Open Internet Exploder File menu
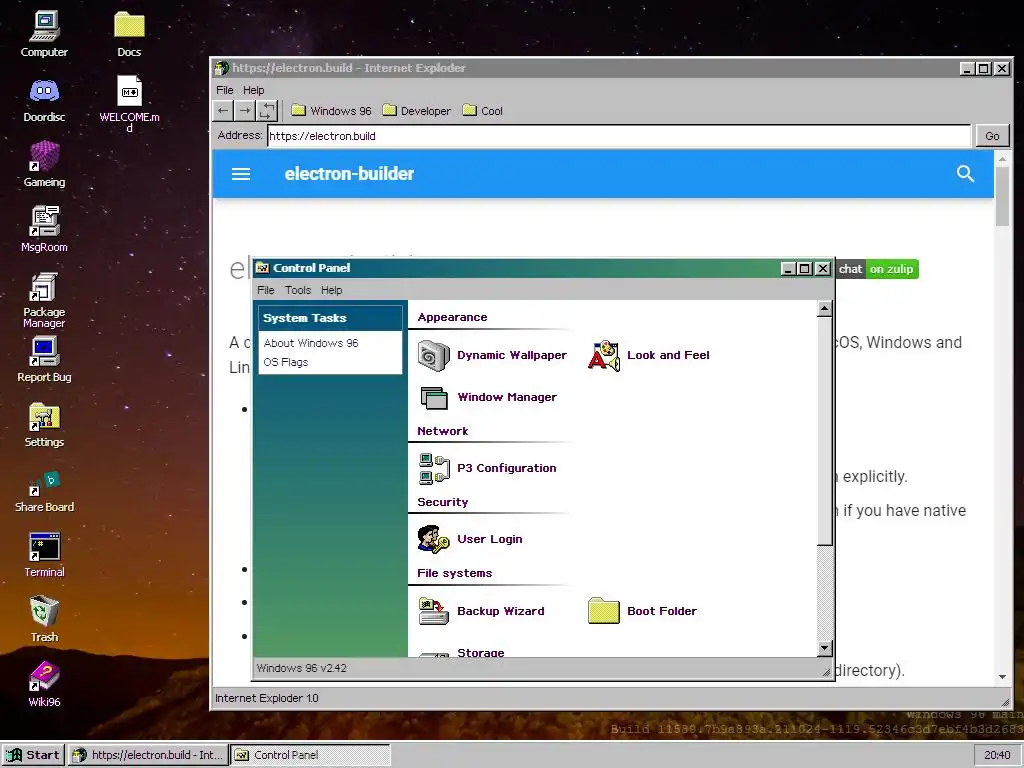1024x768 pixels. 225,90
